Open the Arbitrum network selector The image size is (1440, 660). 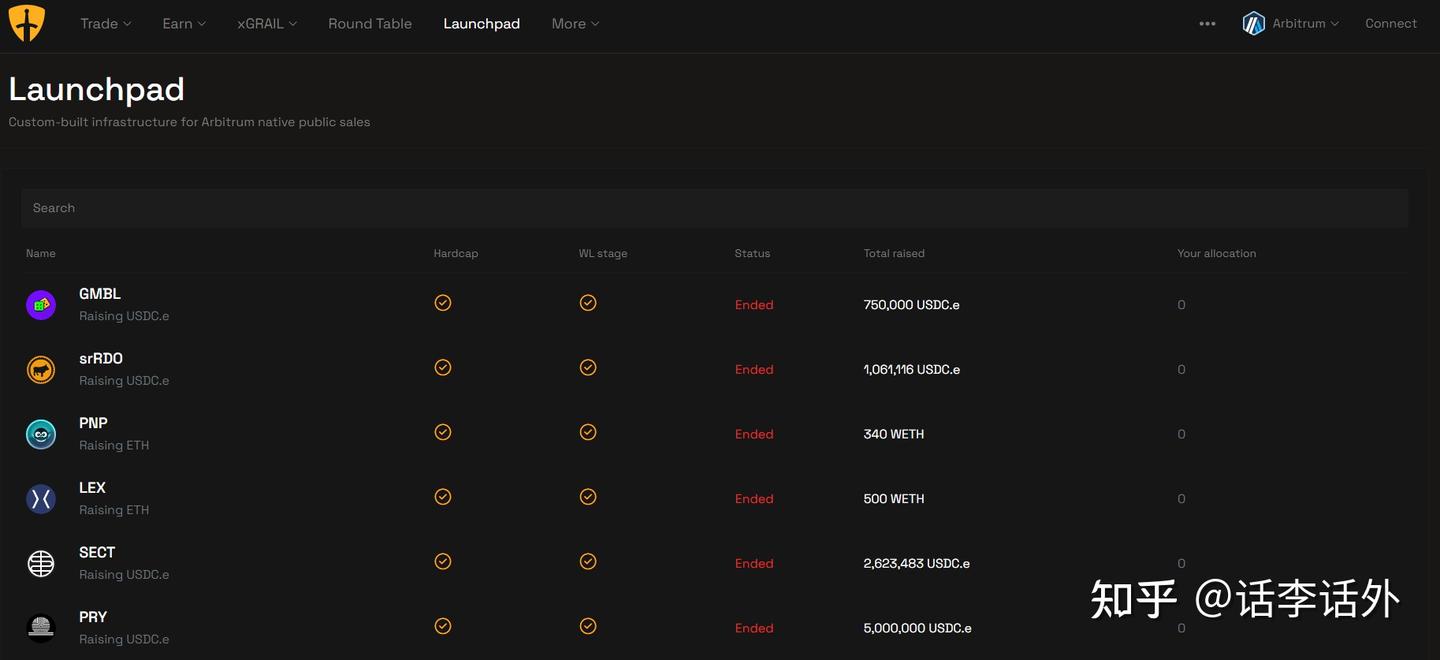coord(1291,24)
